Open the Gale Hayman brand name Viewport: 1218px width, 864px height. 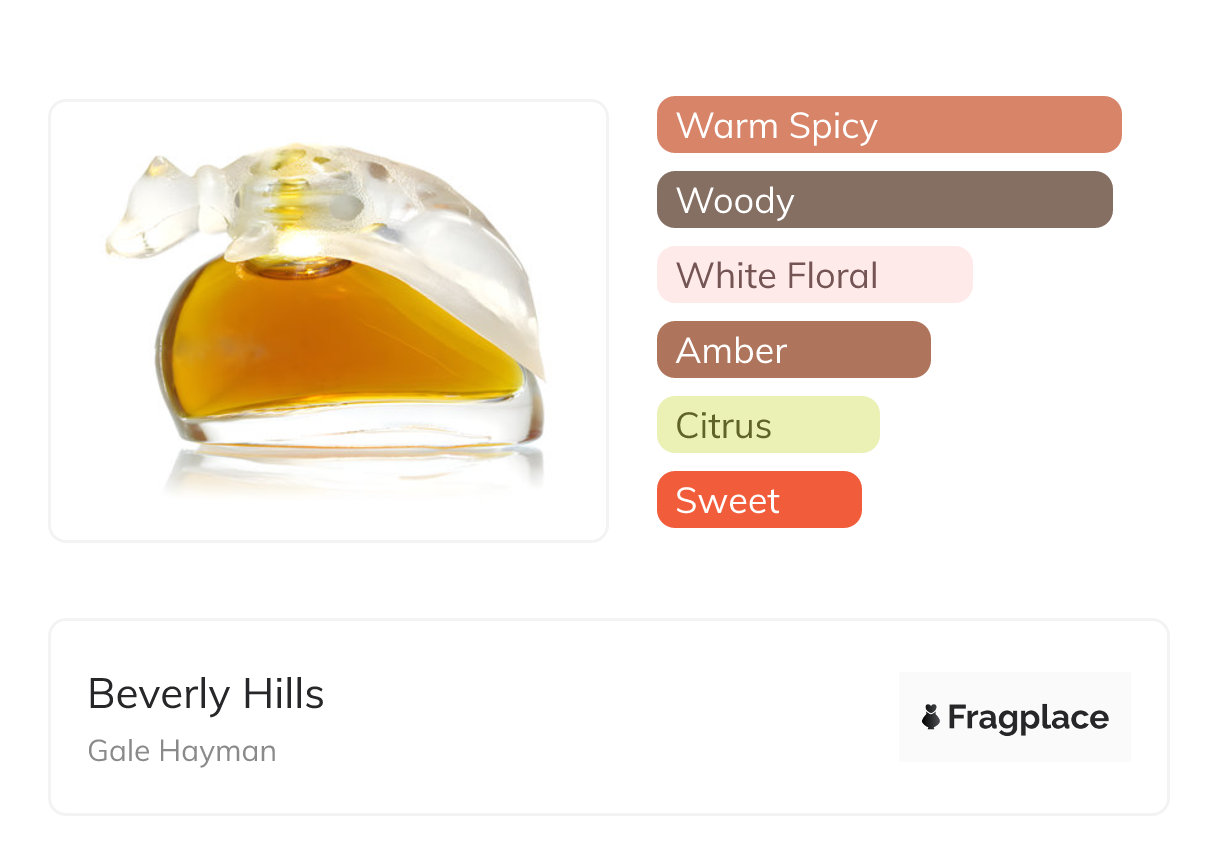click(x=182, y=751)
